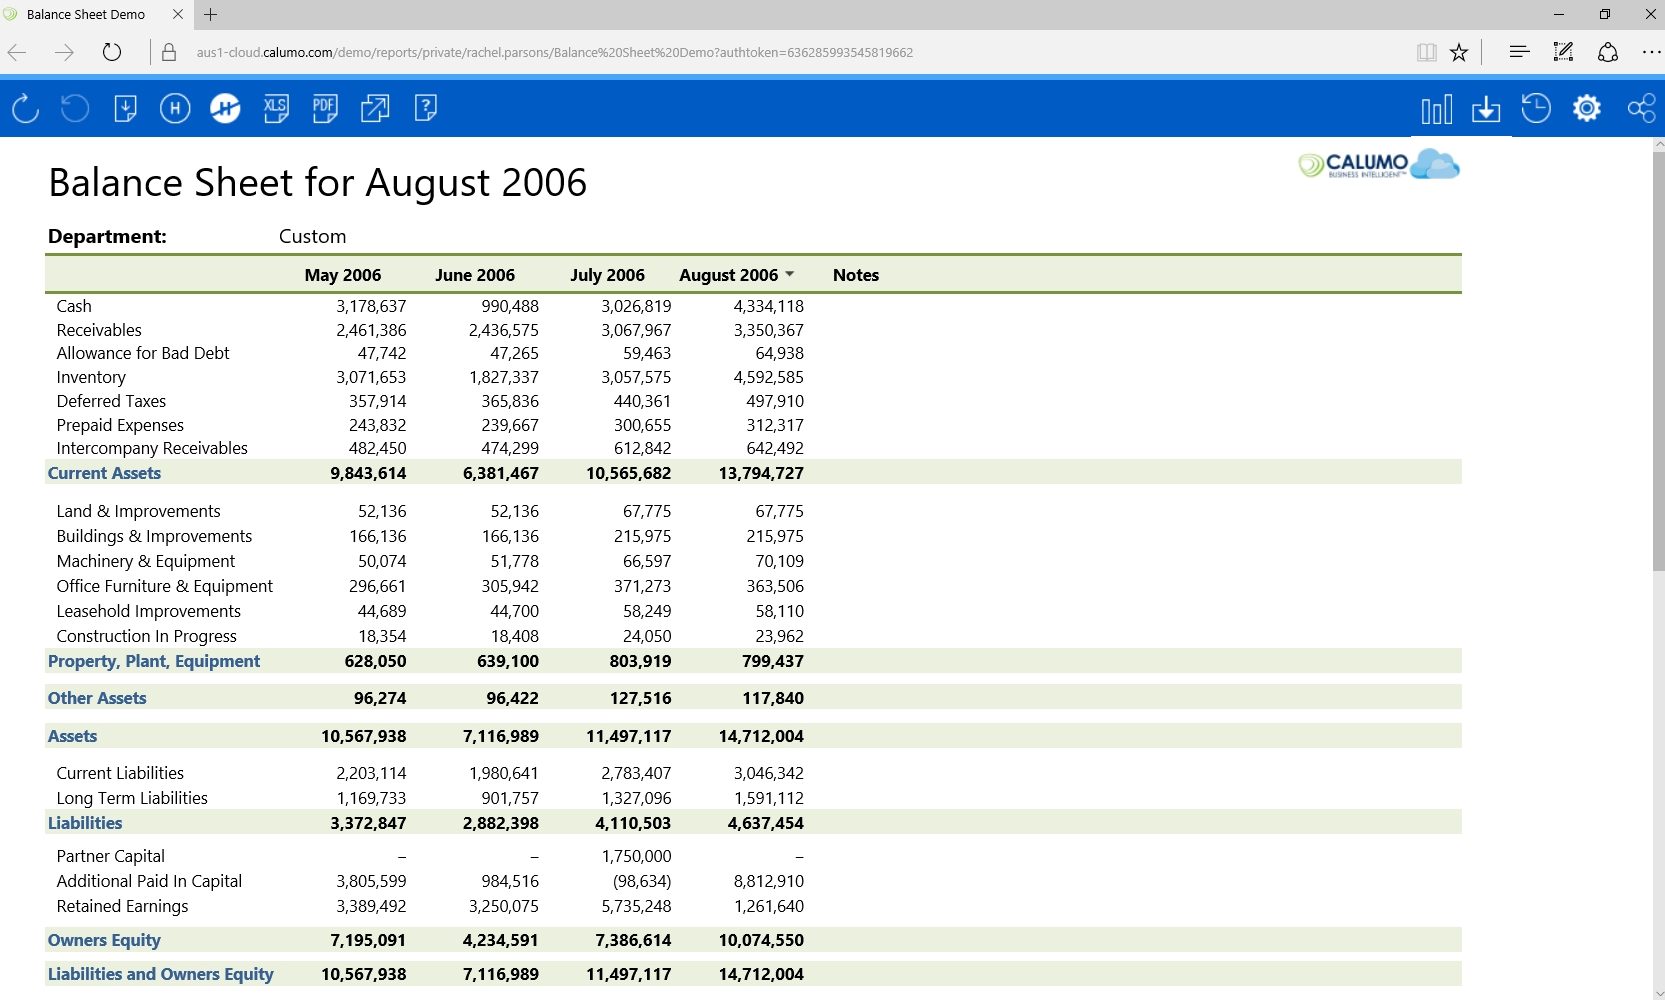Go back in browser

click(17, 52)
